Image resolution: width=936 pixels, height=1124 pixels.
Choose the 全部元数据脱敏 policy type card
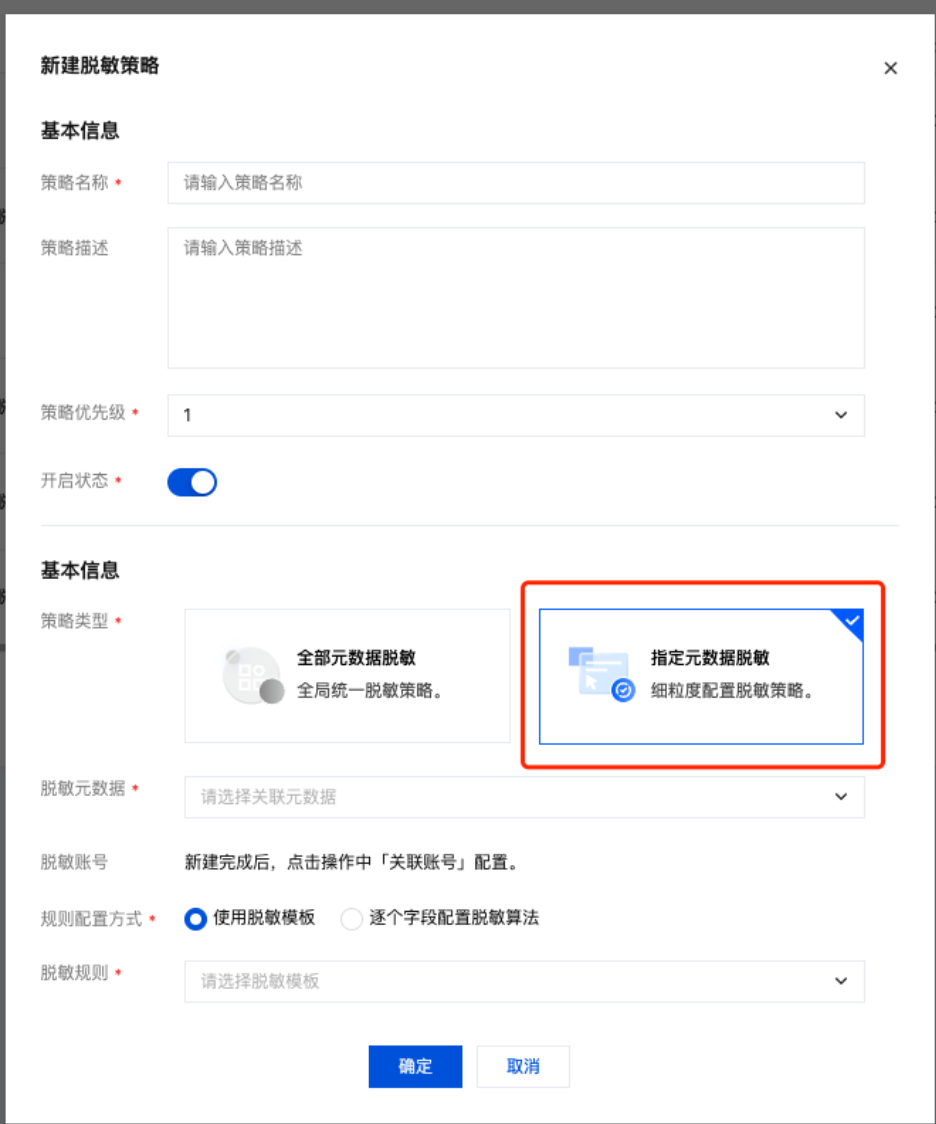click(348, 676)
